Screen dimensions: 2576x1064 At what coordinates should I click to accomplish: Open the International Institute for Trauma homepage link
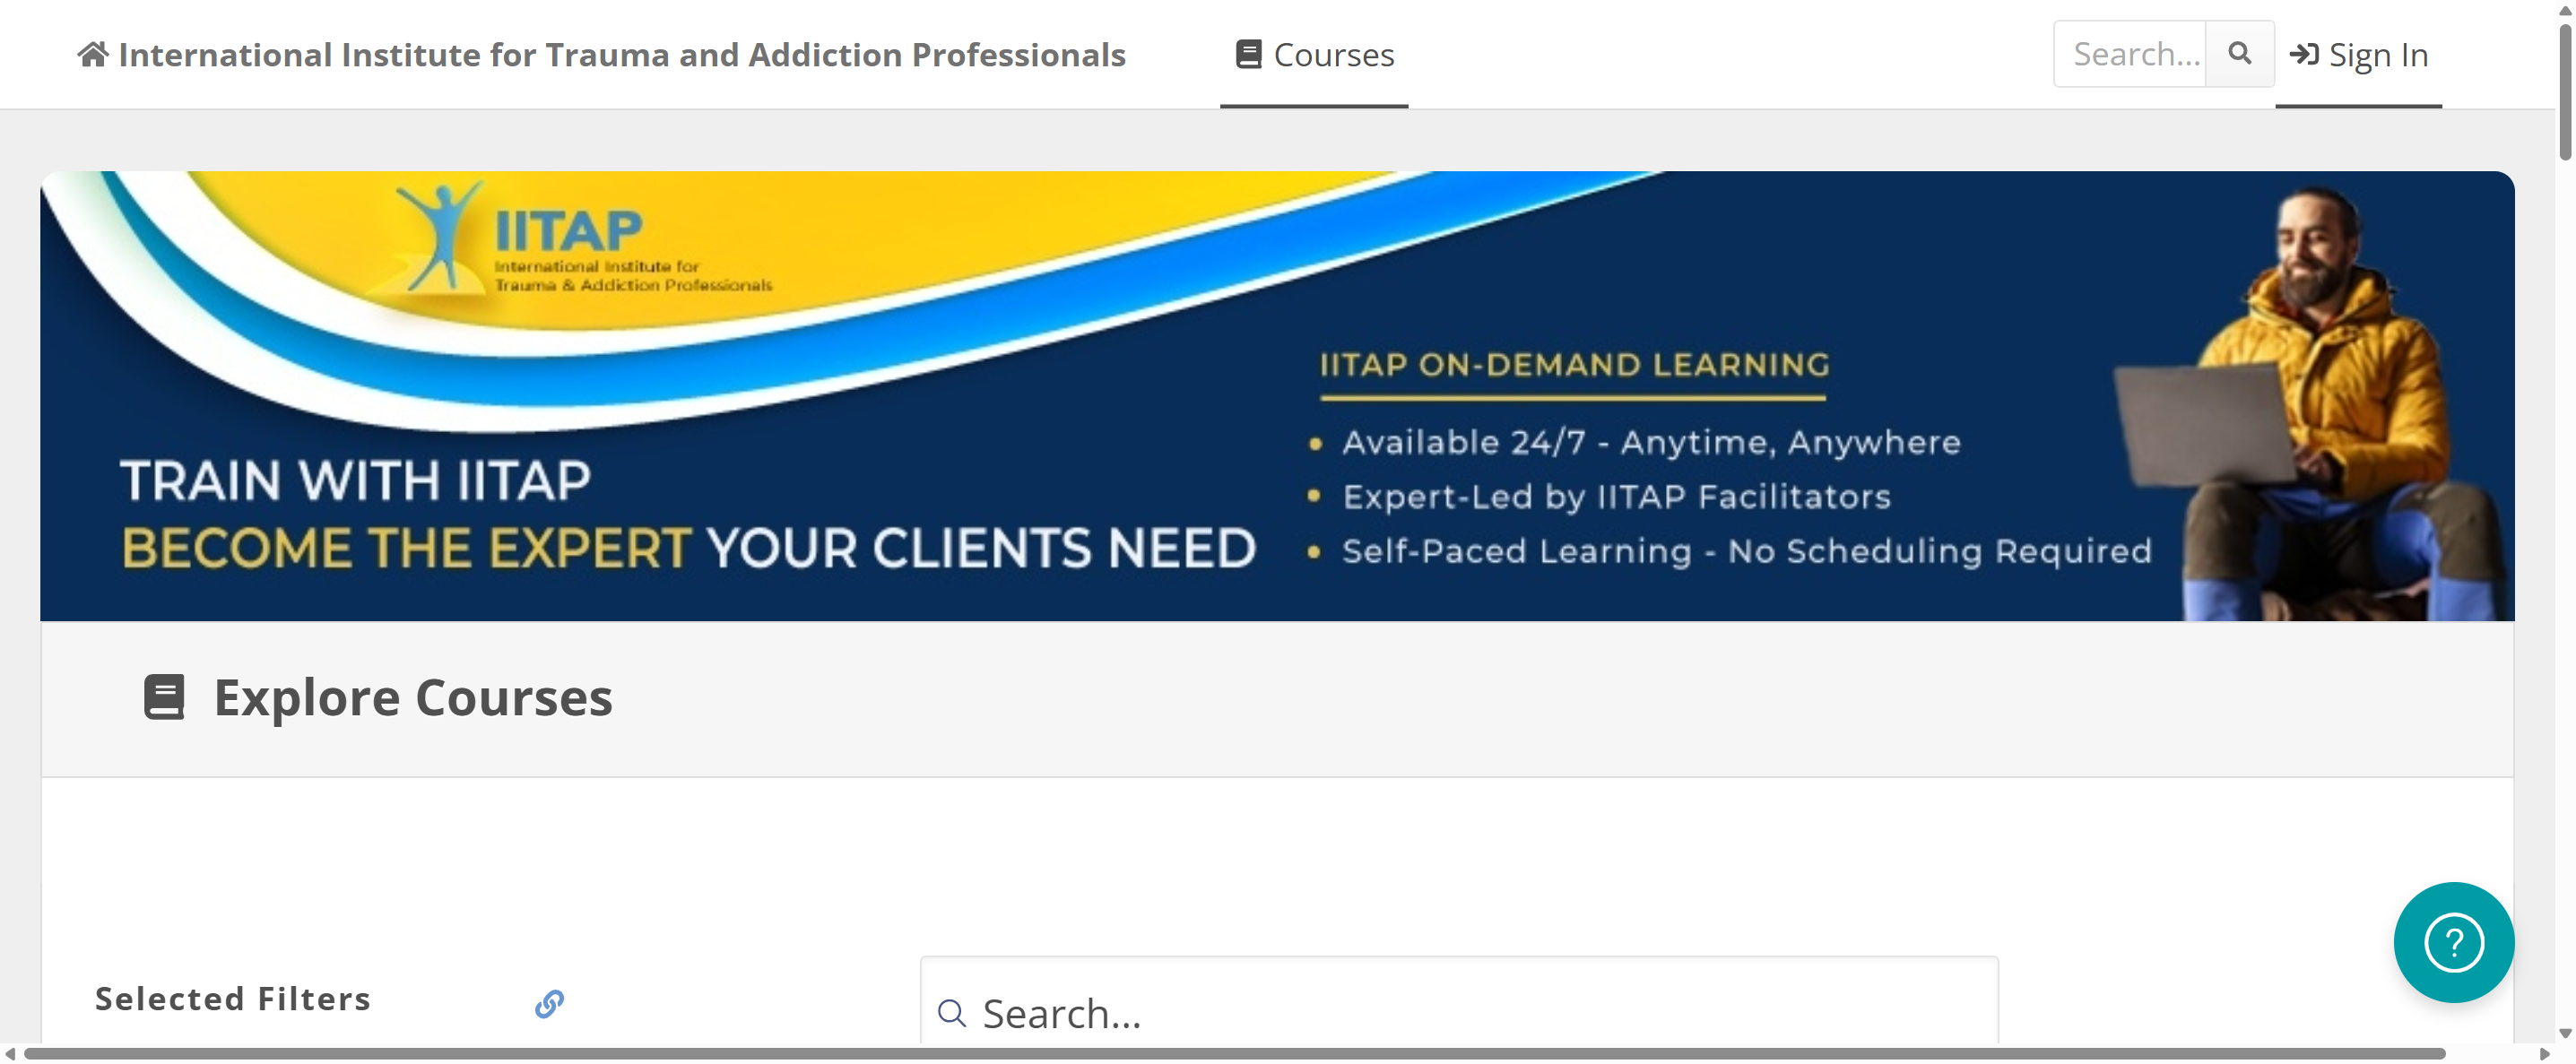pyautogui.click(x=602, y=54)
